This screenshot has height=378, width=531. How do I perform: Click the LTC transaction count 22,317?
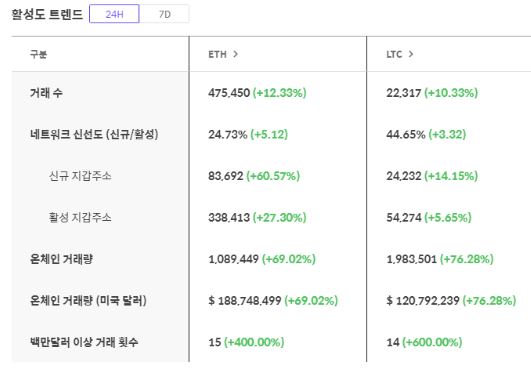(x=404, y=92)
